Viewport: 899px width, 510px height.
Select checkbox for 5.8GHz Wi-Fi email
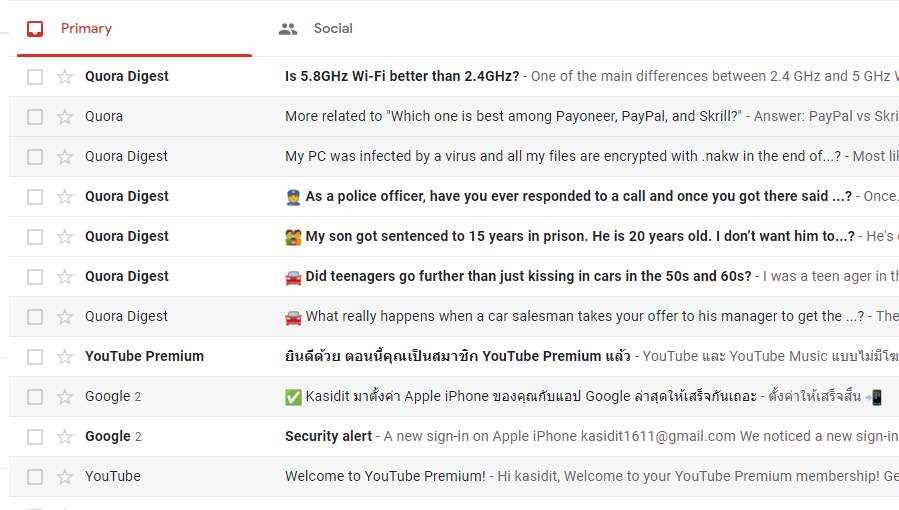tap(35, 77)
